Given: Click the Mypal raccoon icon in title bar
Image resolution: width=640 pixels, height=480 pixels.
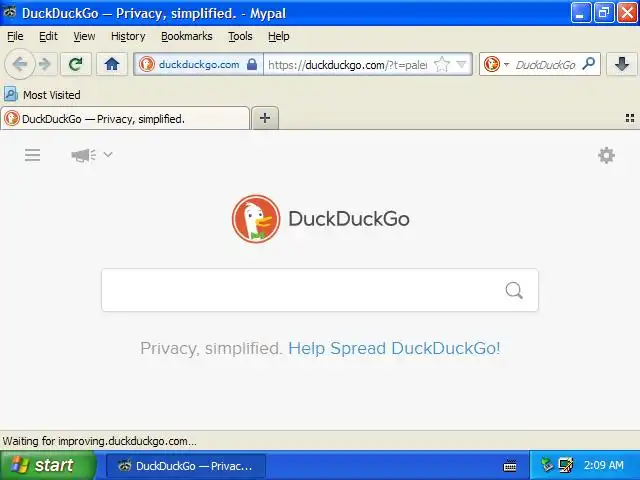Looking at the screenshot, I should (10, 12).
